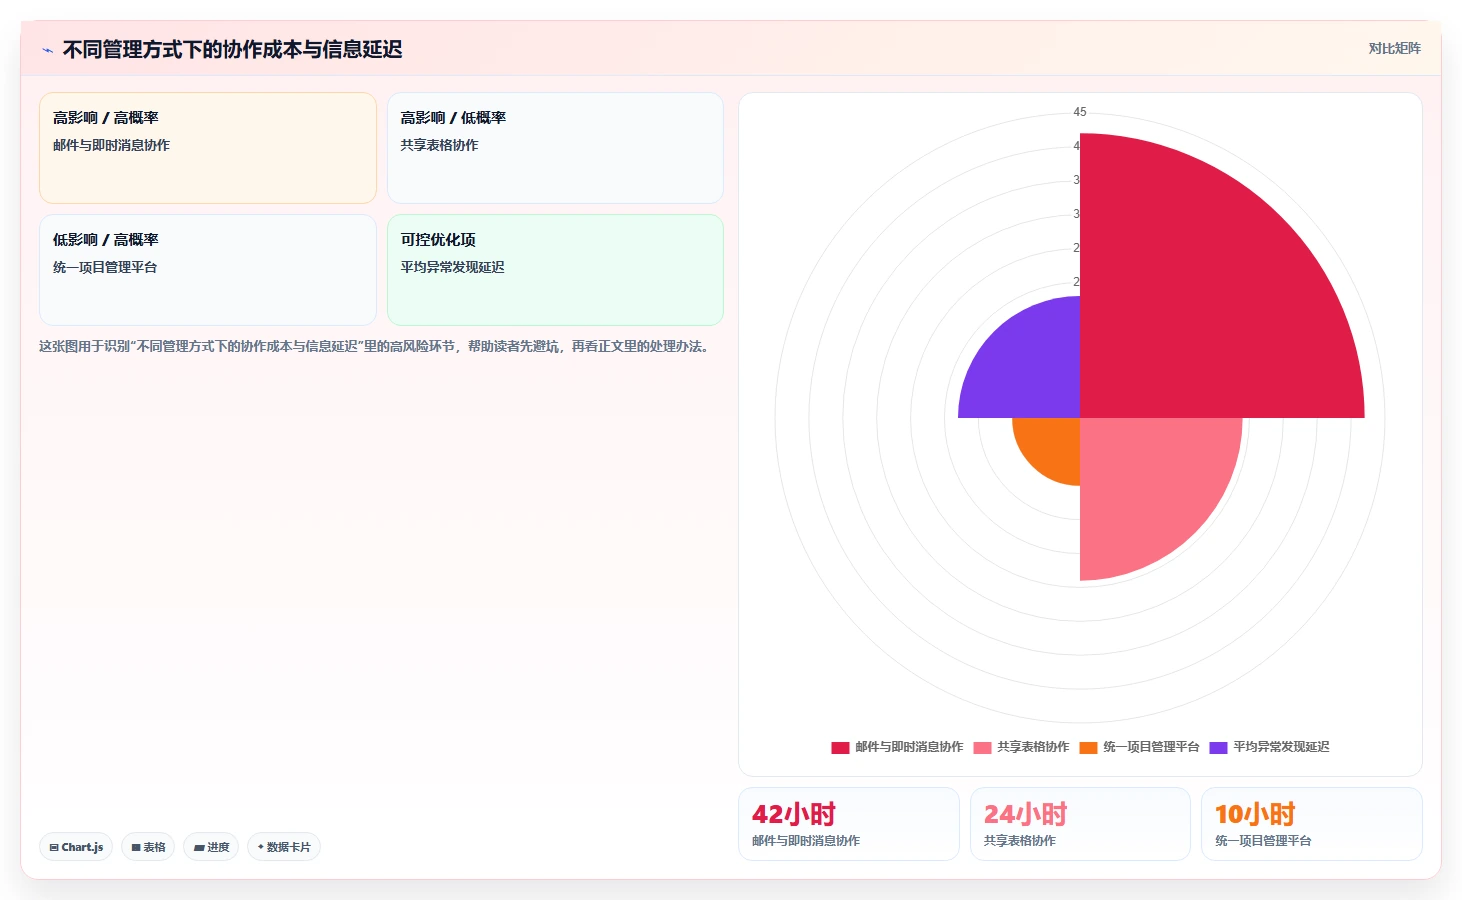Click 平均异常发现延迟 text in the green card

(452, 267)
